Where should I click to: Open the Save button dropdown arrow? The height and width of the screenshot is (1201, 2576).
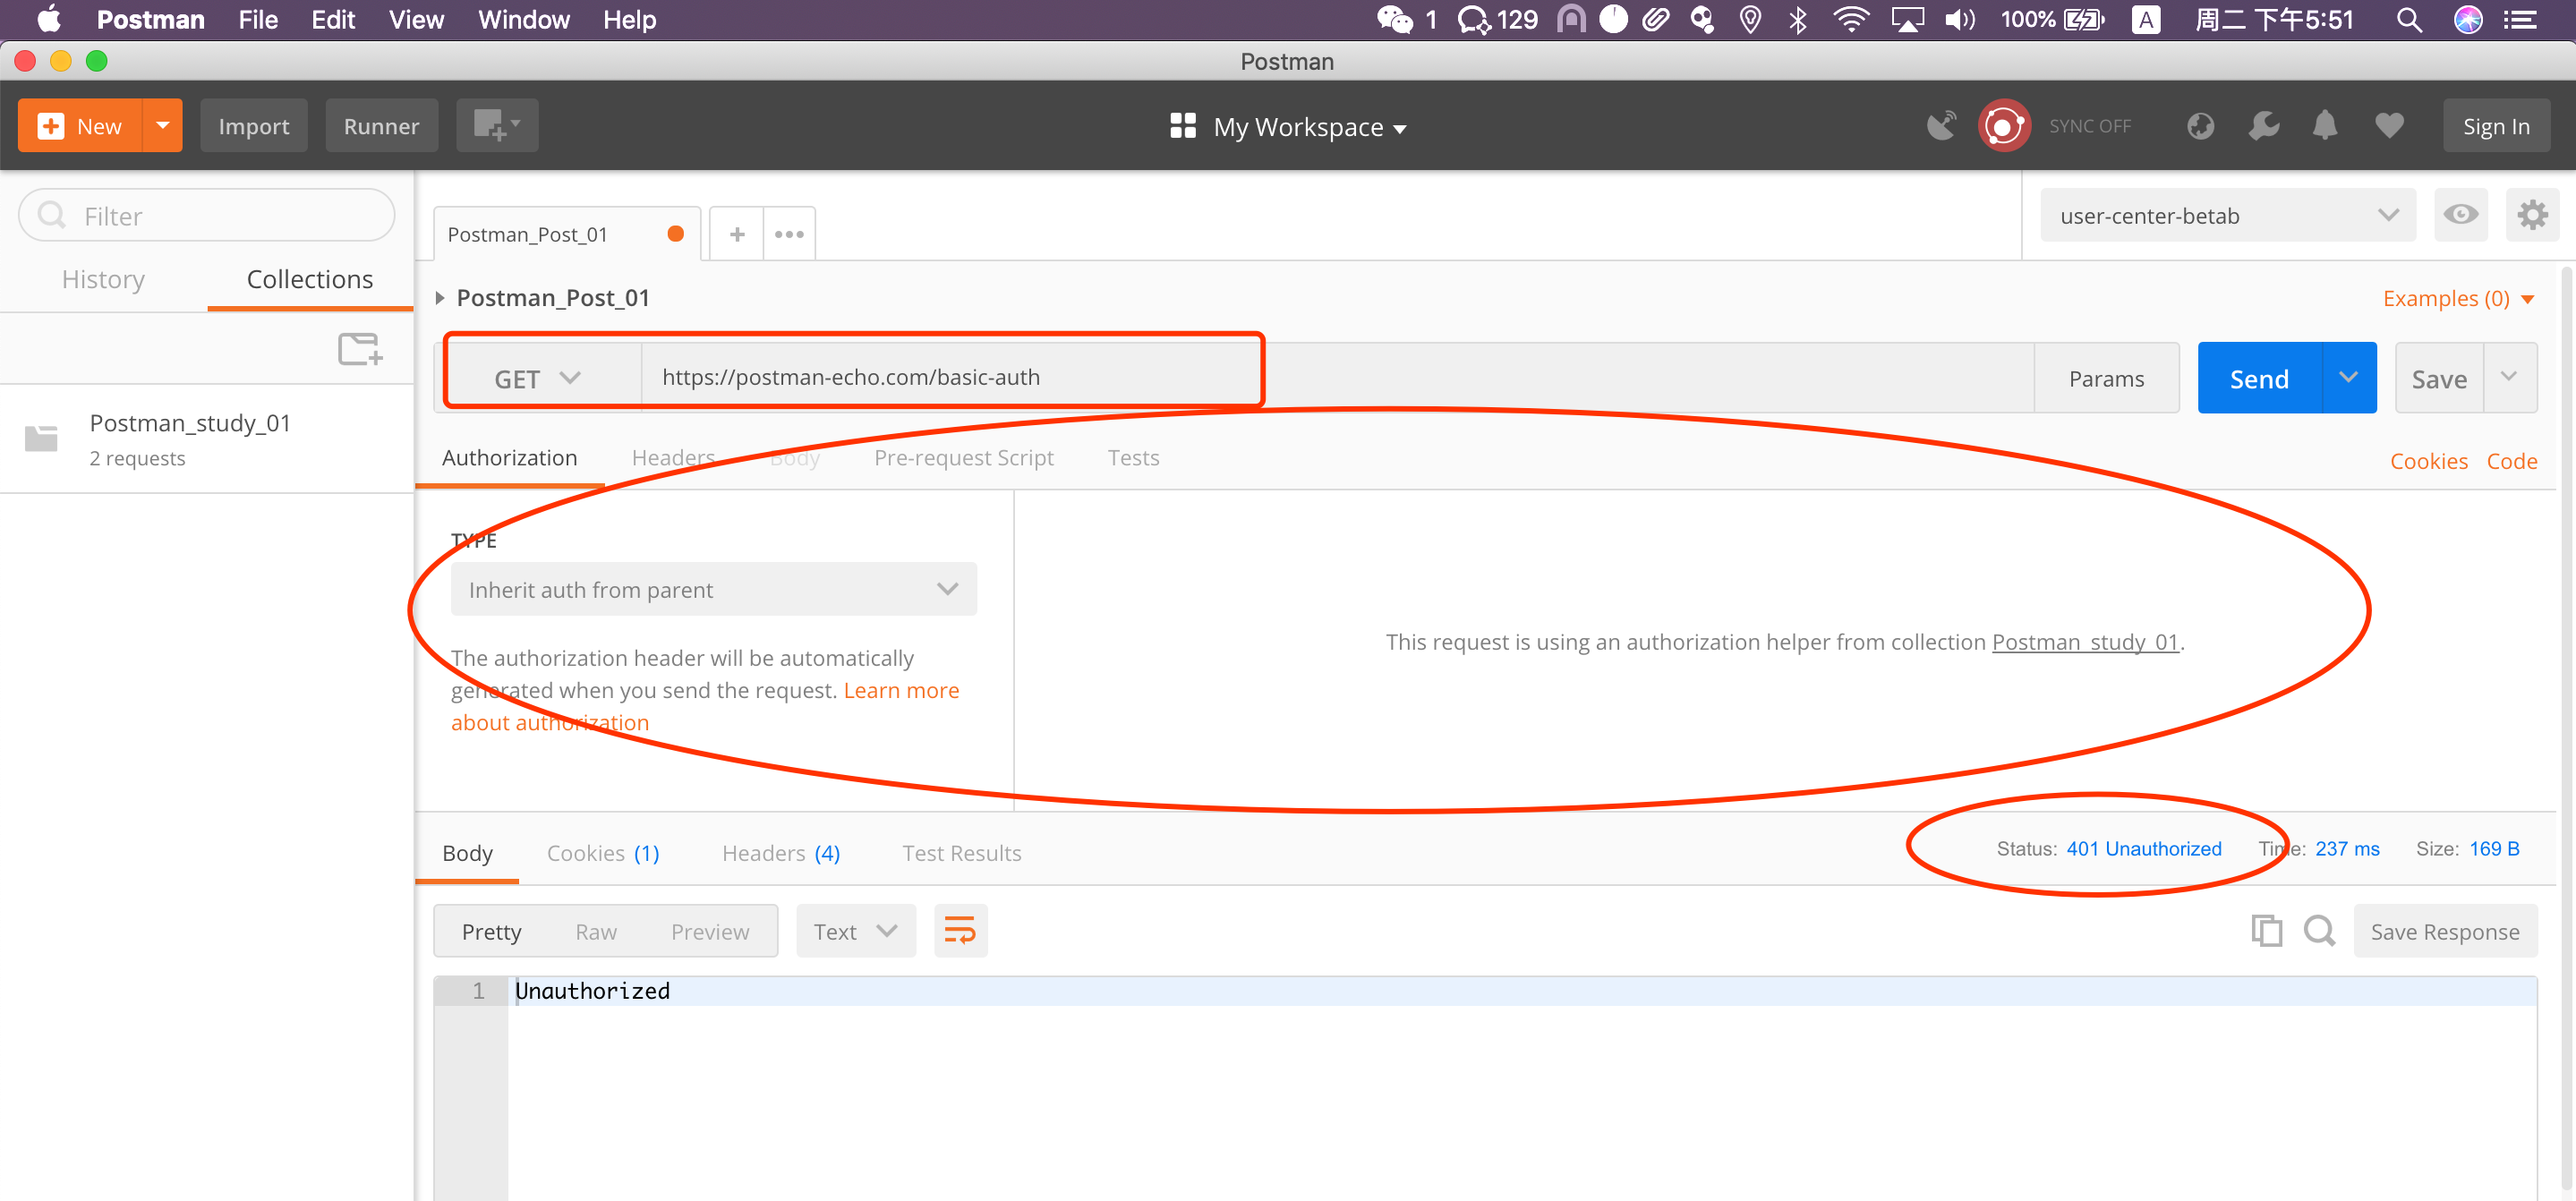2510,377
